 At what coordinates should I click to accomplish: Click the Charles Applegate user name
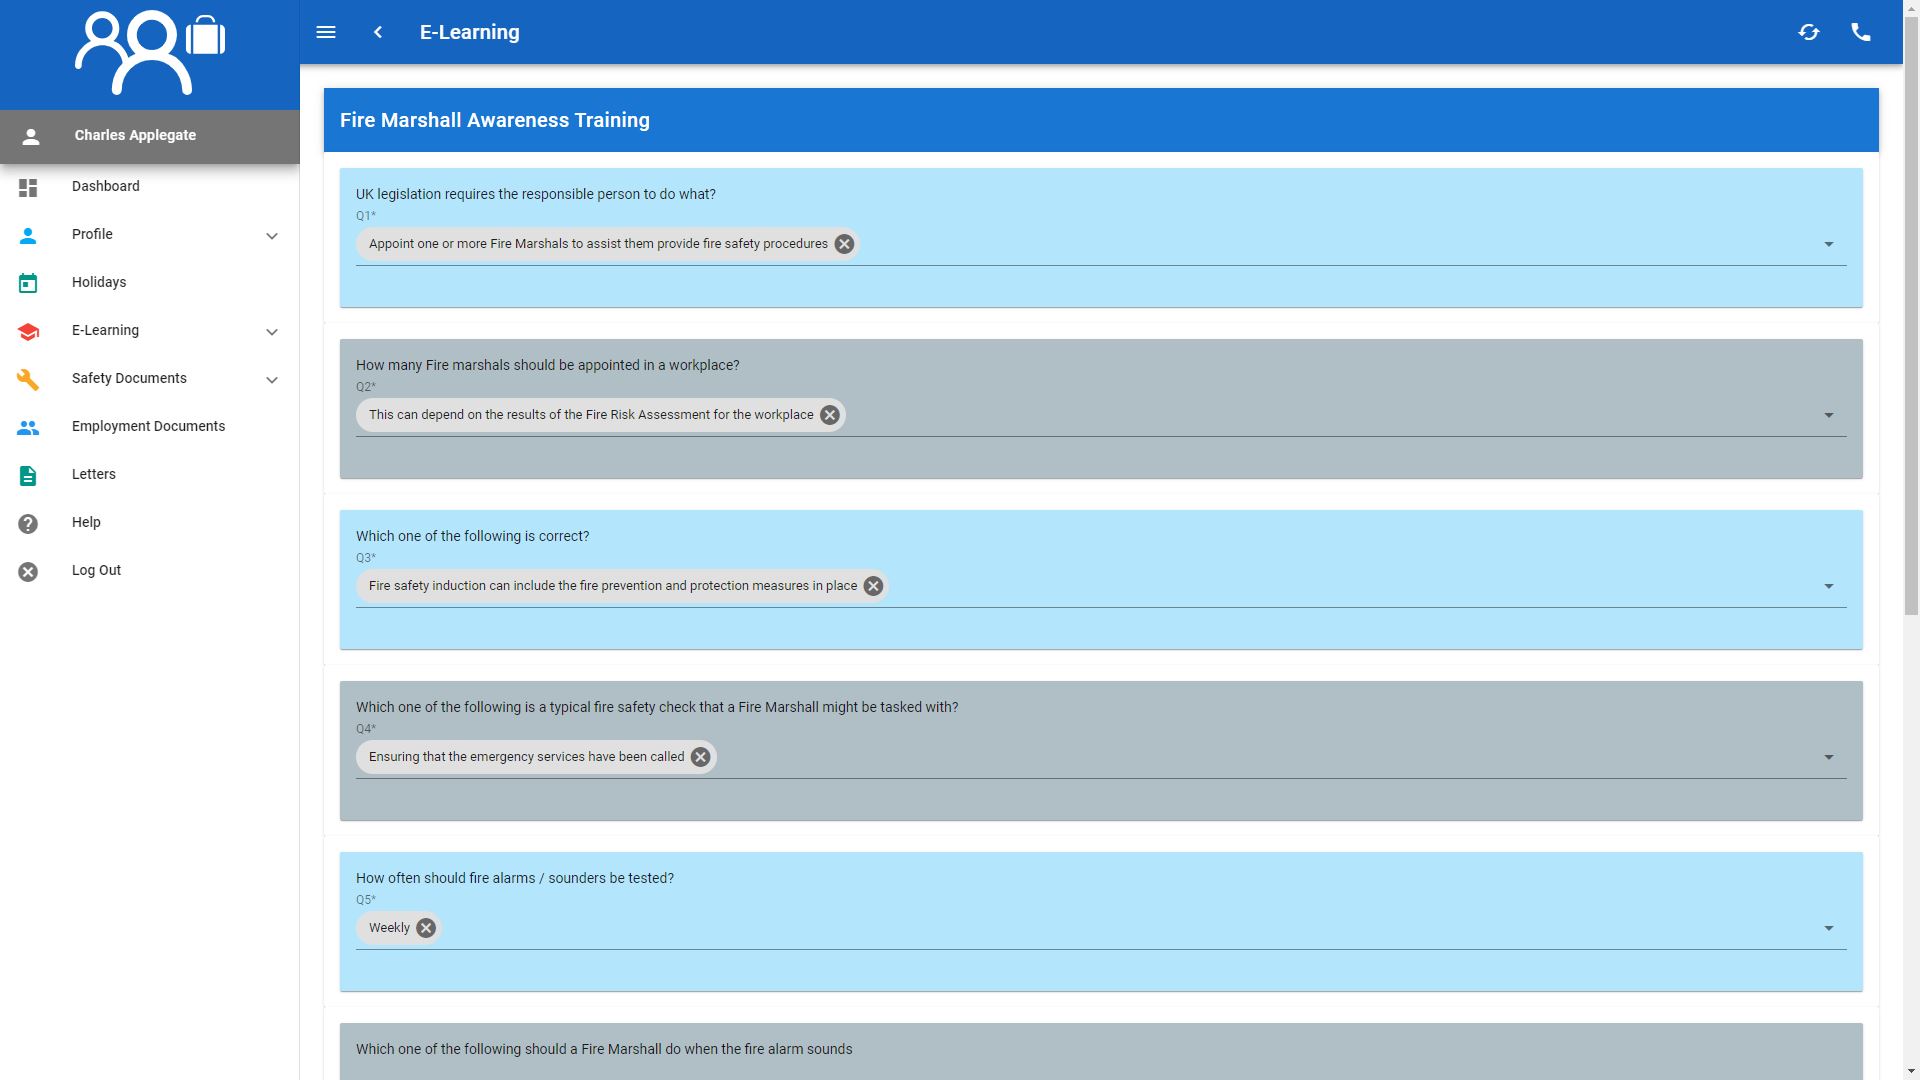(x=135, y=135)
